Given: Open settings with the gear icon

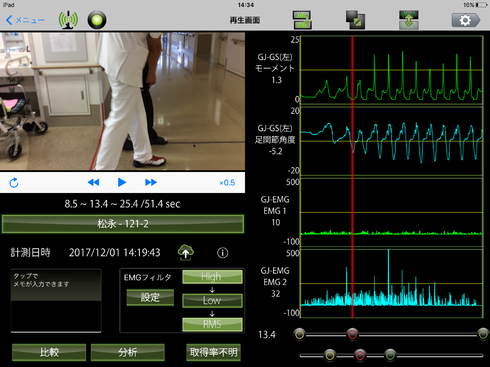Looking at the screenshot, I should pyautogui.click(x=466, y=20).
